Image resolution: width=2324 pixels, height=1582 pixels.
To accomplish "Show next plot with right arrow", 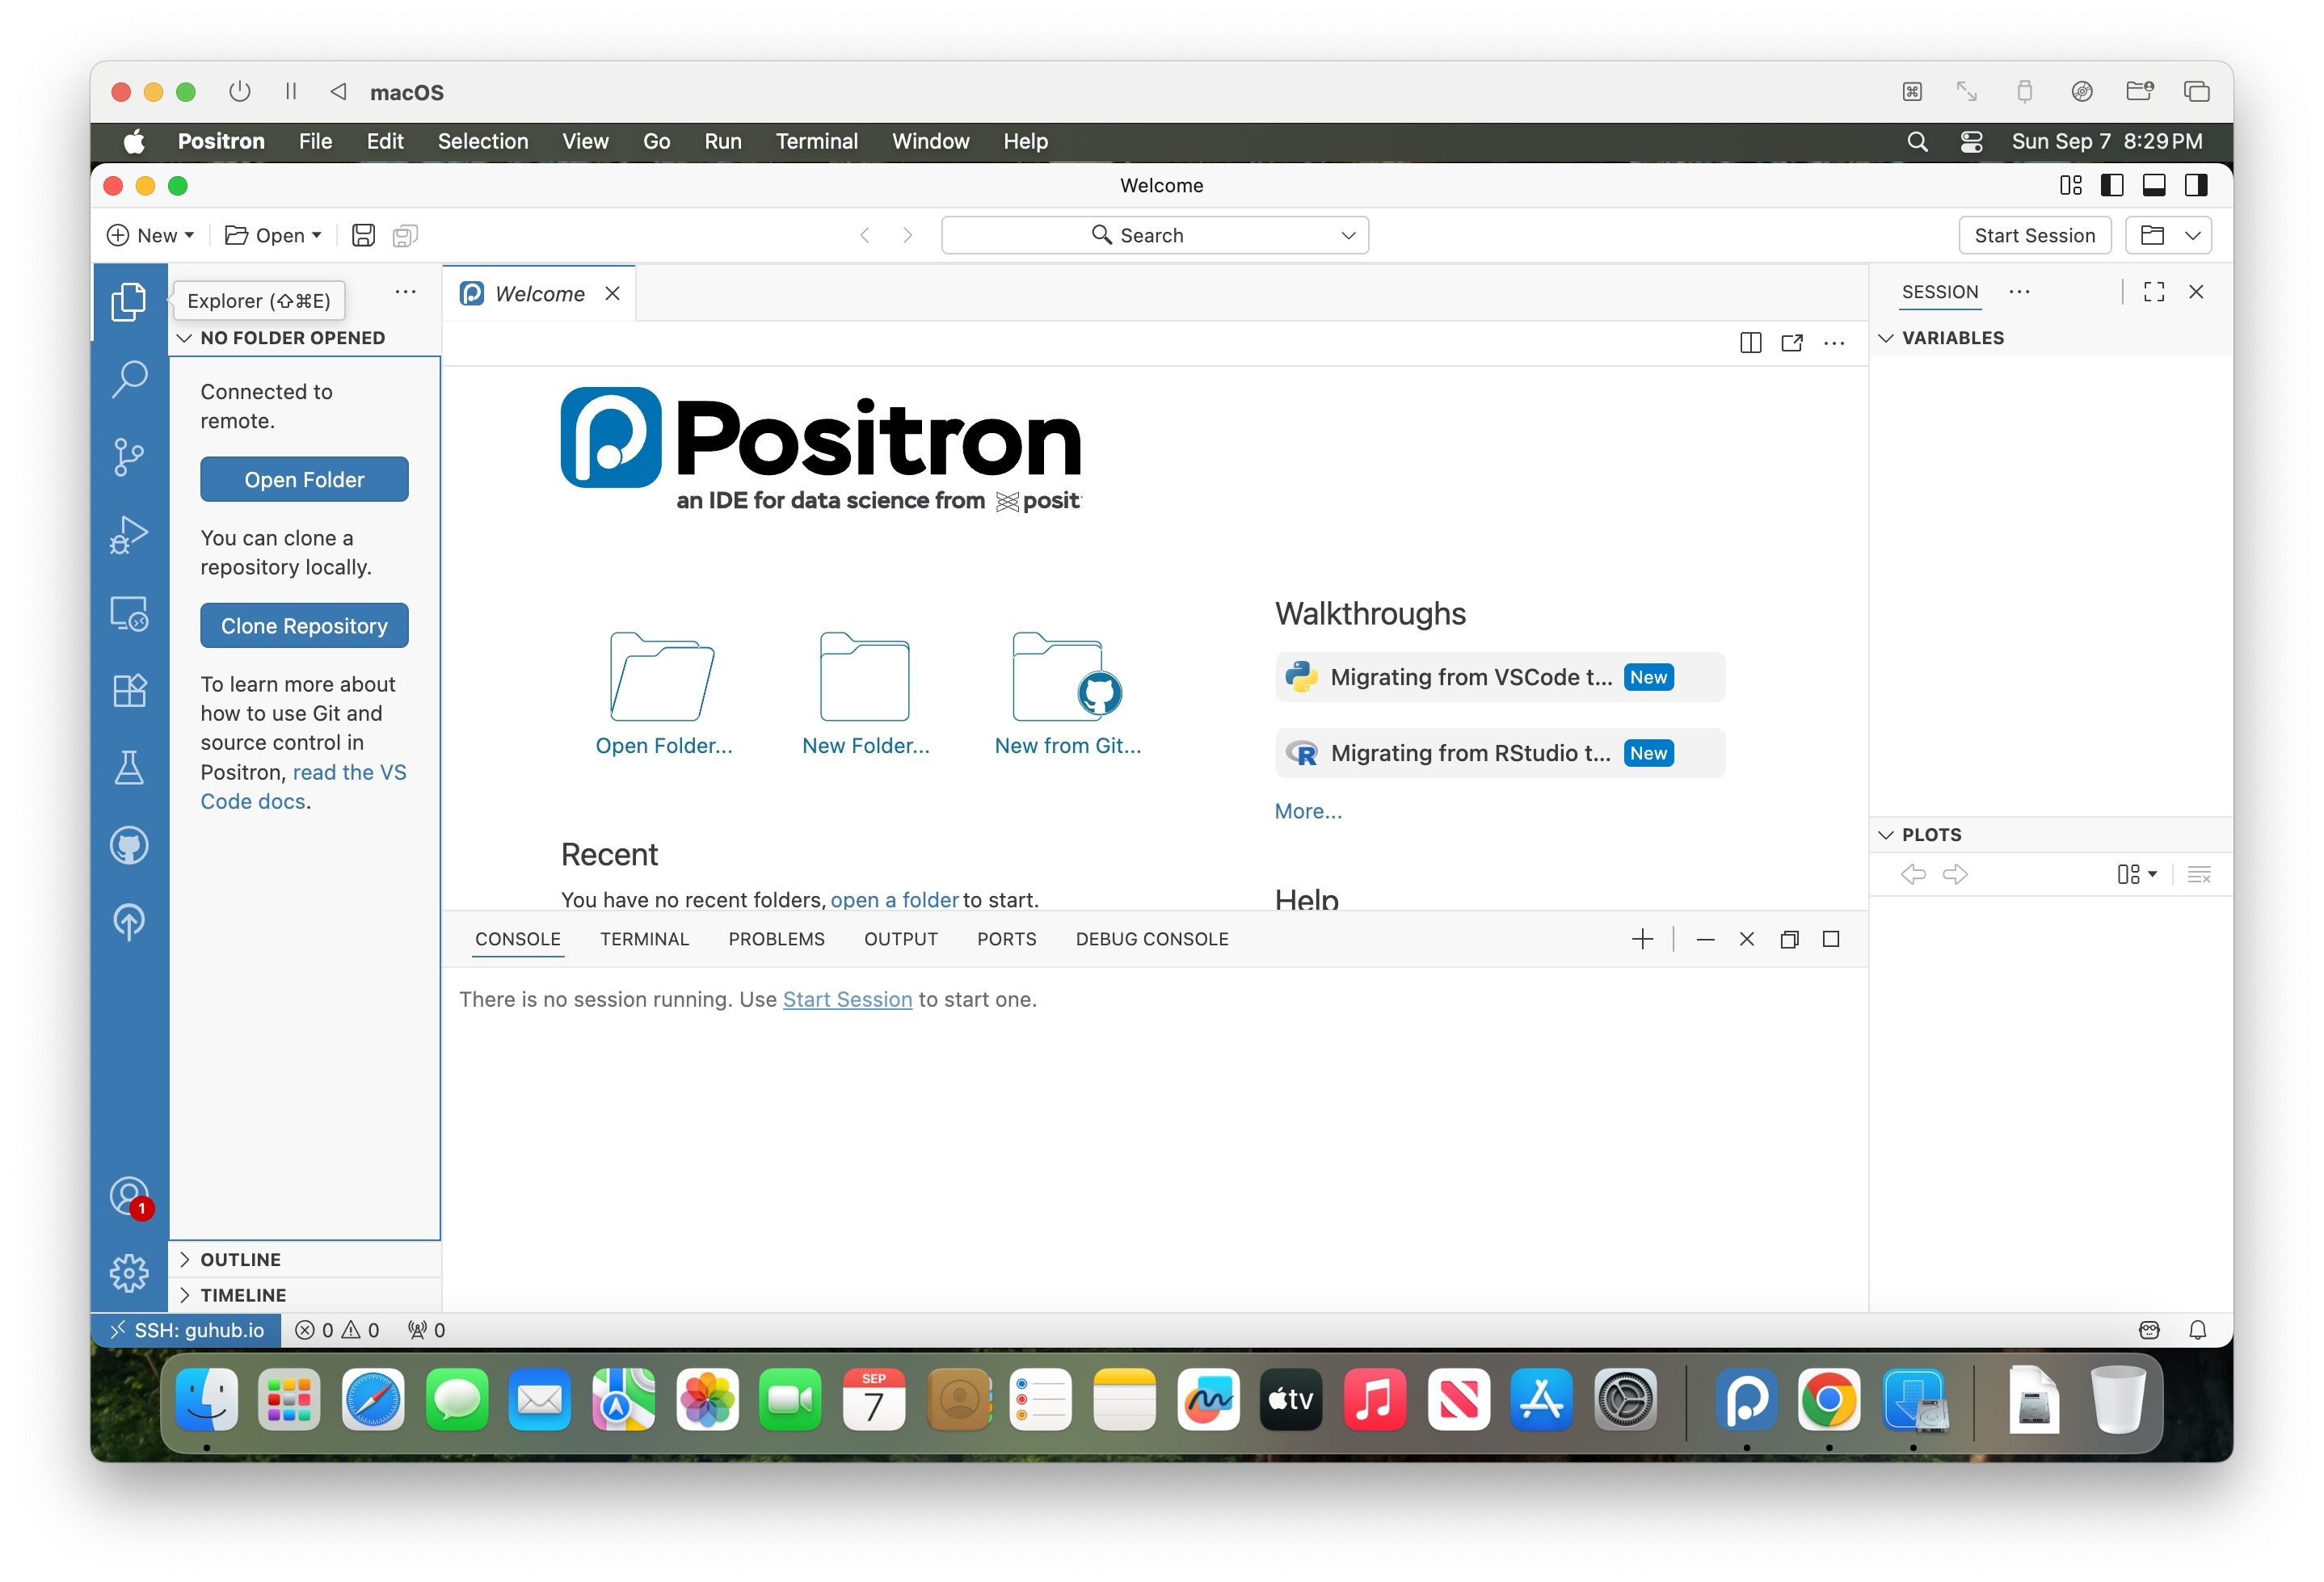I will pos(1955,875).
